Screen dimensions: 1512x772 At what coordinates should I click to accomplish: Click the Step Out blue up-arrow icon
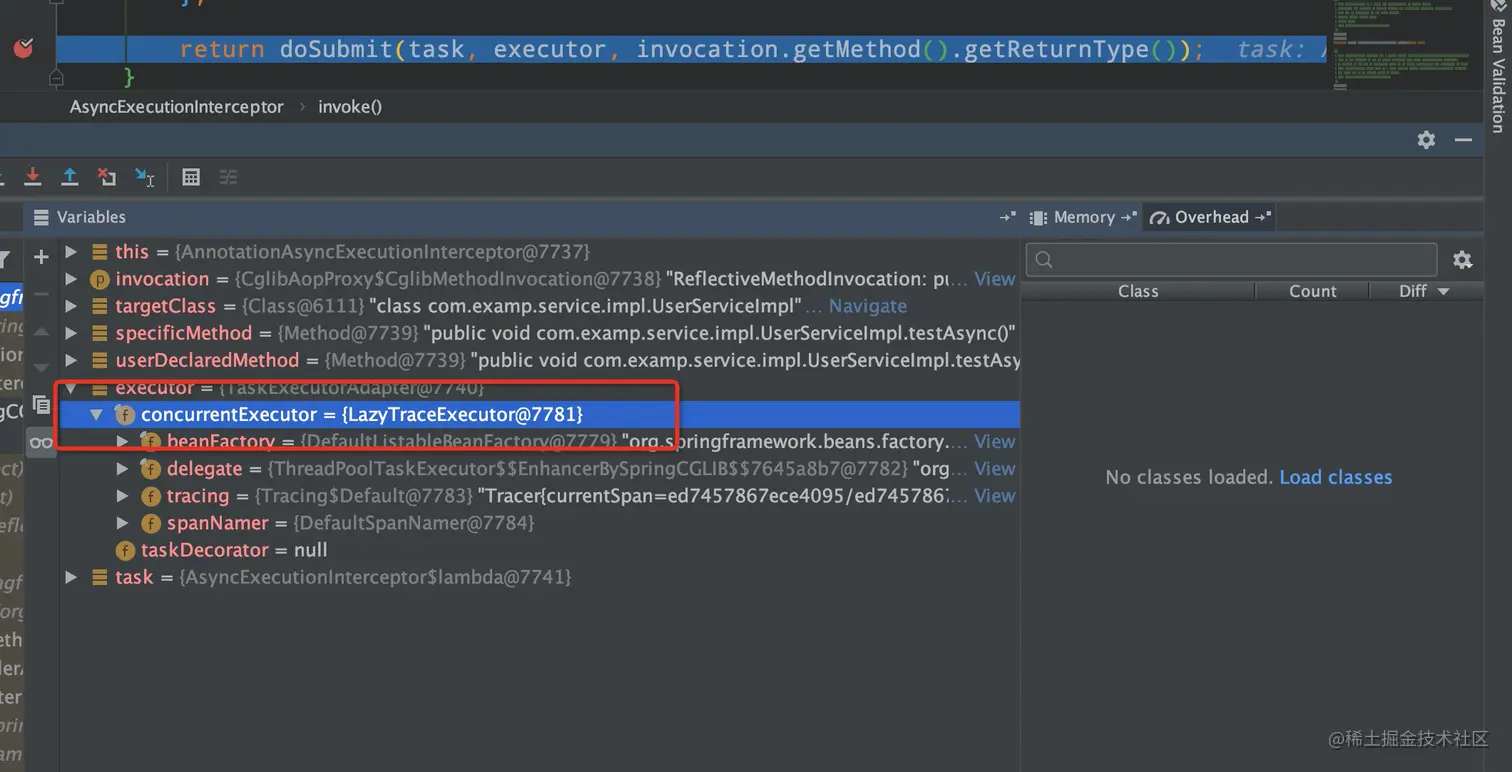pos(70,177)
